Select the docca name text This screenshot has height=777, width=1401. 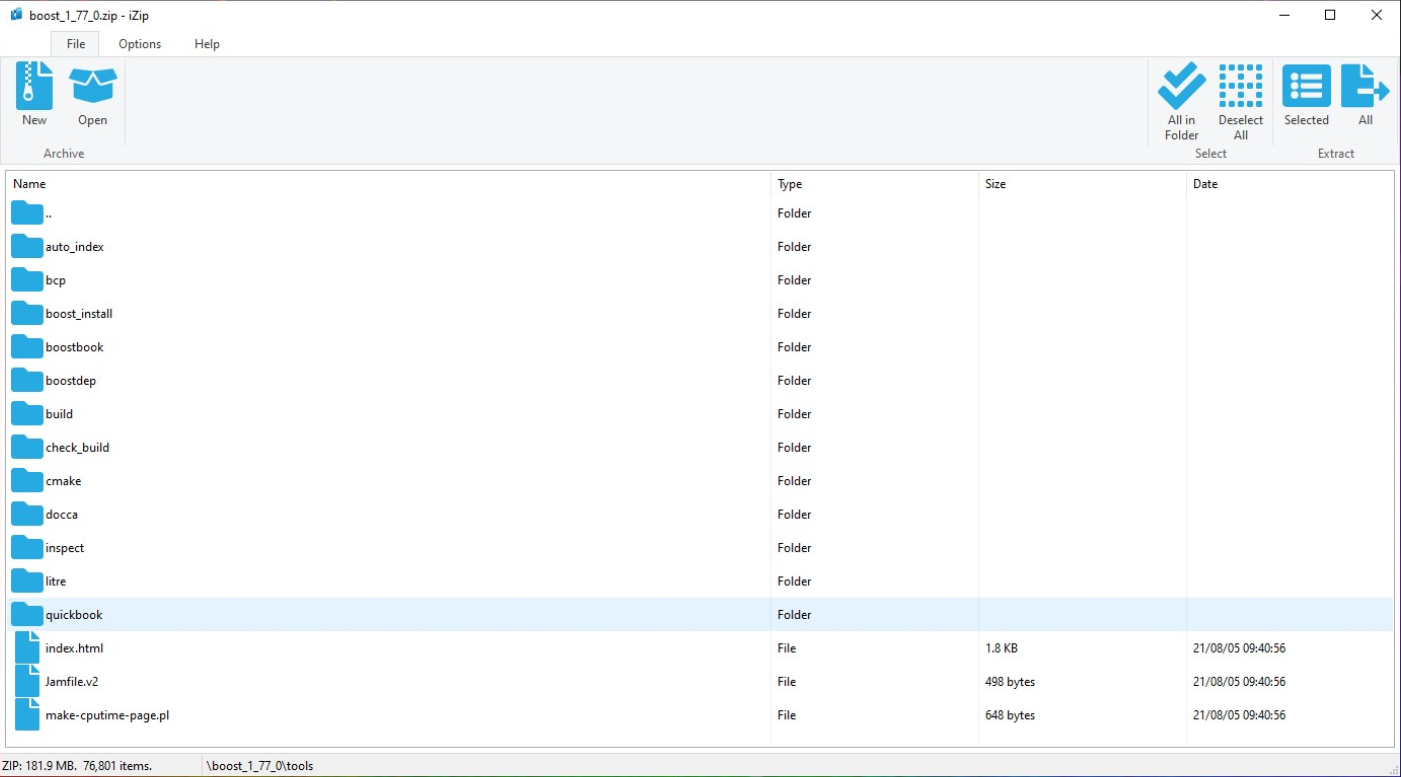[62, 515]
